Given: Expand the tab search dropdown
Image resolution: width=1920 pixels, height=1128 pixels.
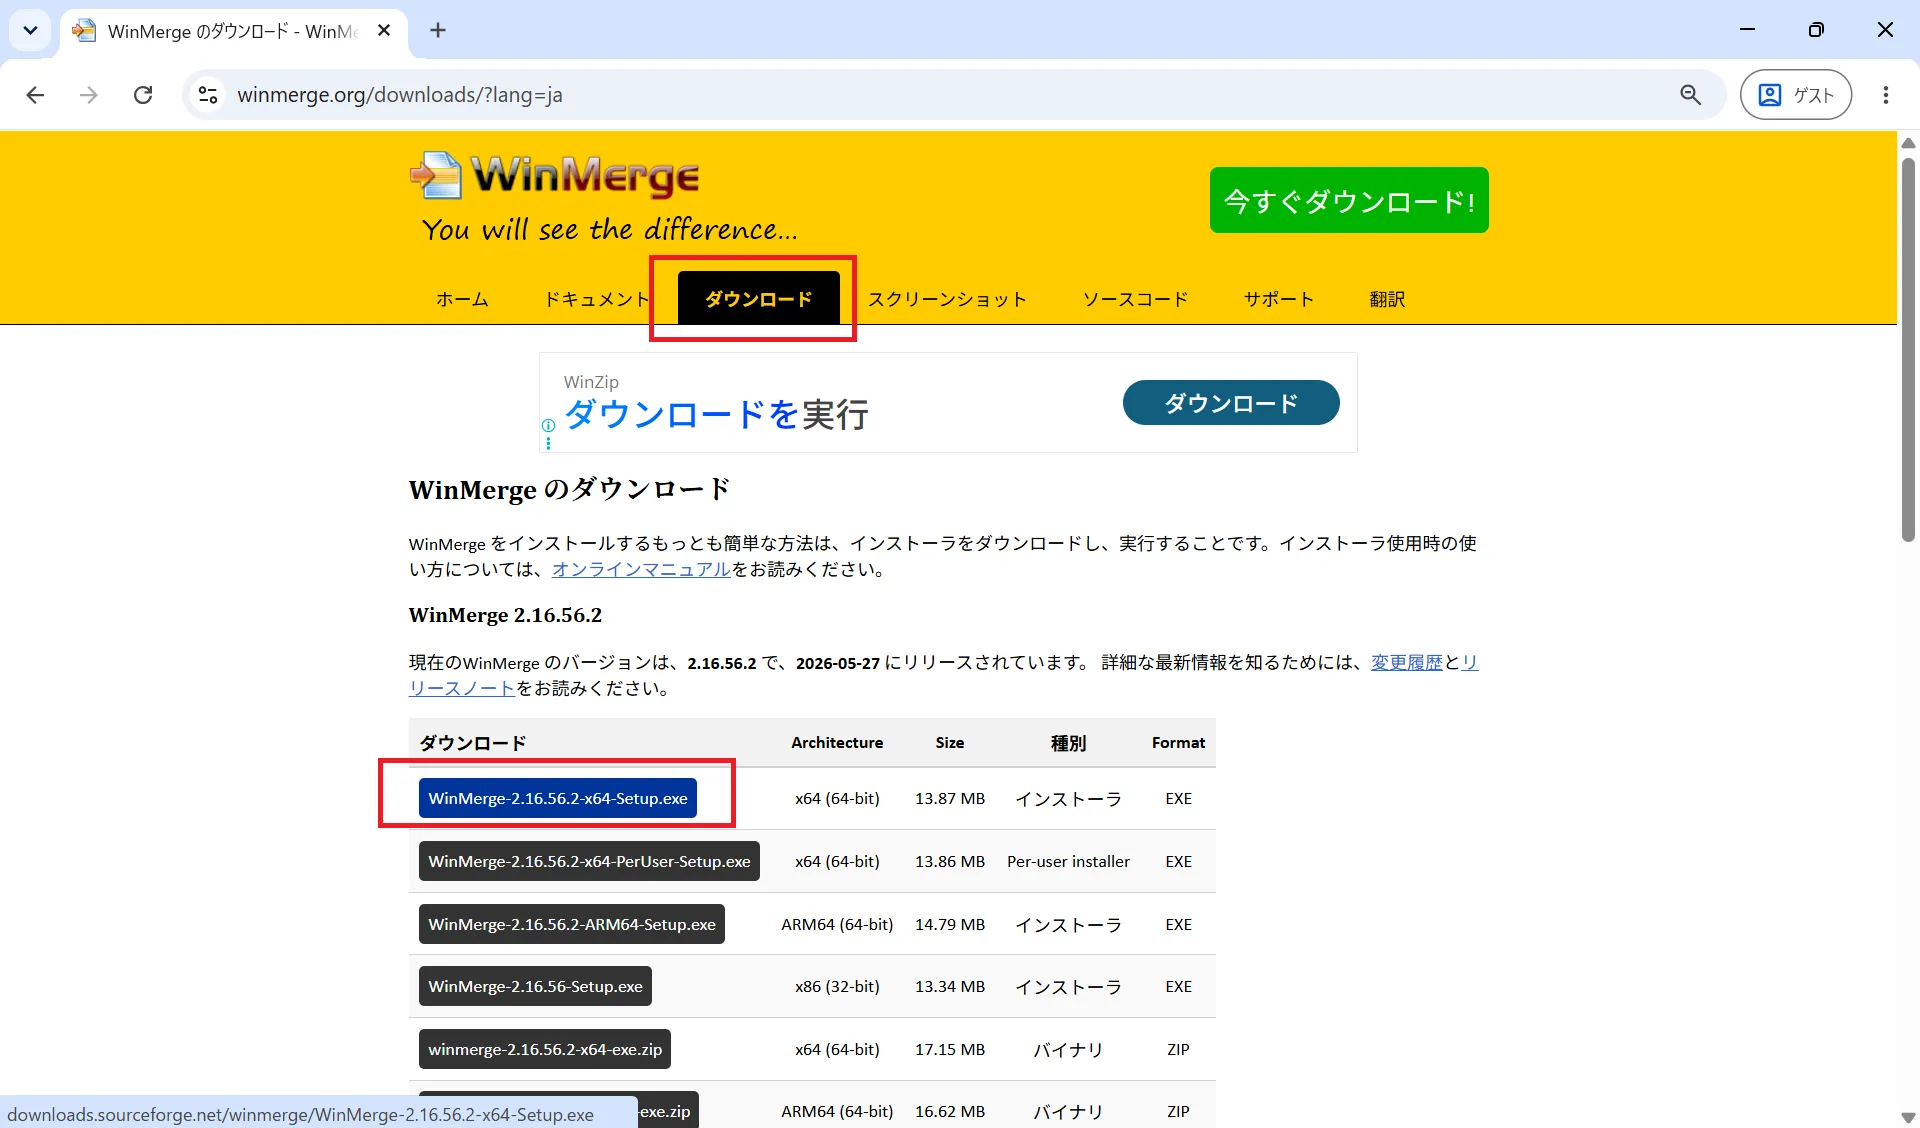Looking at the screenshot, I should point(31,31).
